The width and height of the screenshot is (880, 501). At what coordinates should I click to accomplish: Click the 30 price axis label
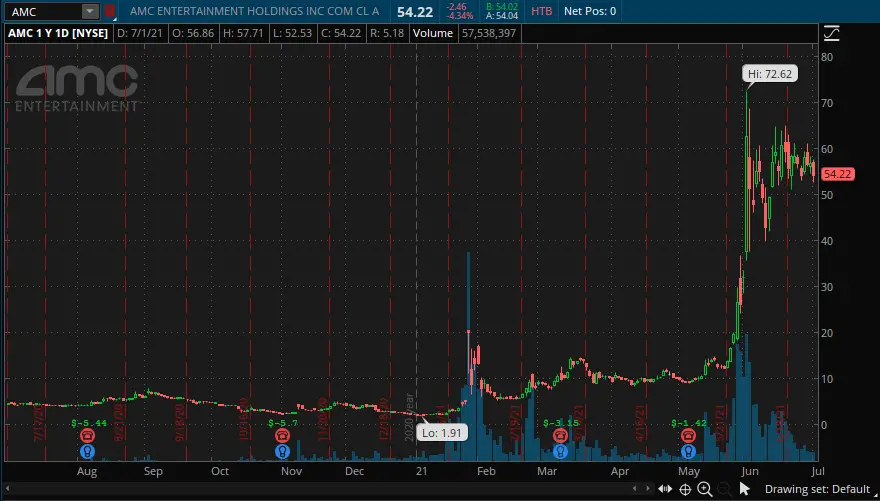827,287
